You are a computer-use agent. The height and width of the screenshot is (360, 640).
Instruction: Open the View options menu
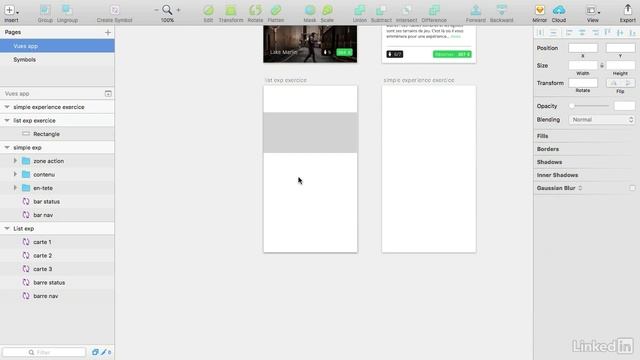pyautogui.click(x=593, y=10)
